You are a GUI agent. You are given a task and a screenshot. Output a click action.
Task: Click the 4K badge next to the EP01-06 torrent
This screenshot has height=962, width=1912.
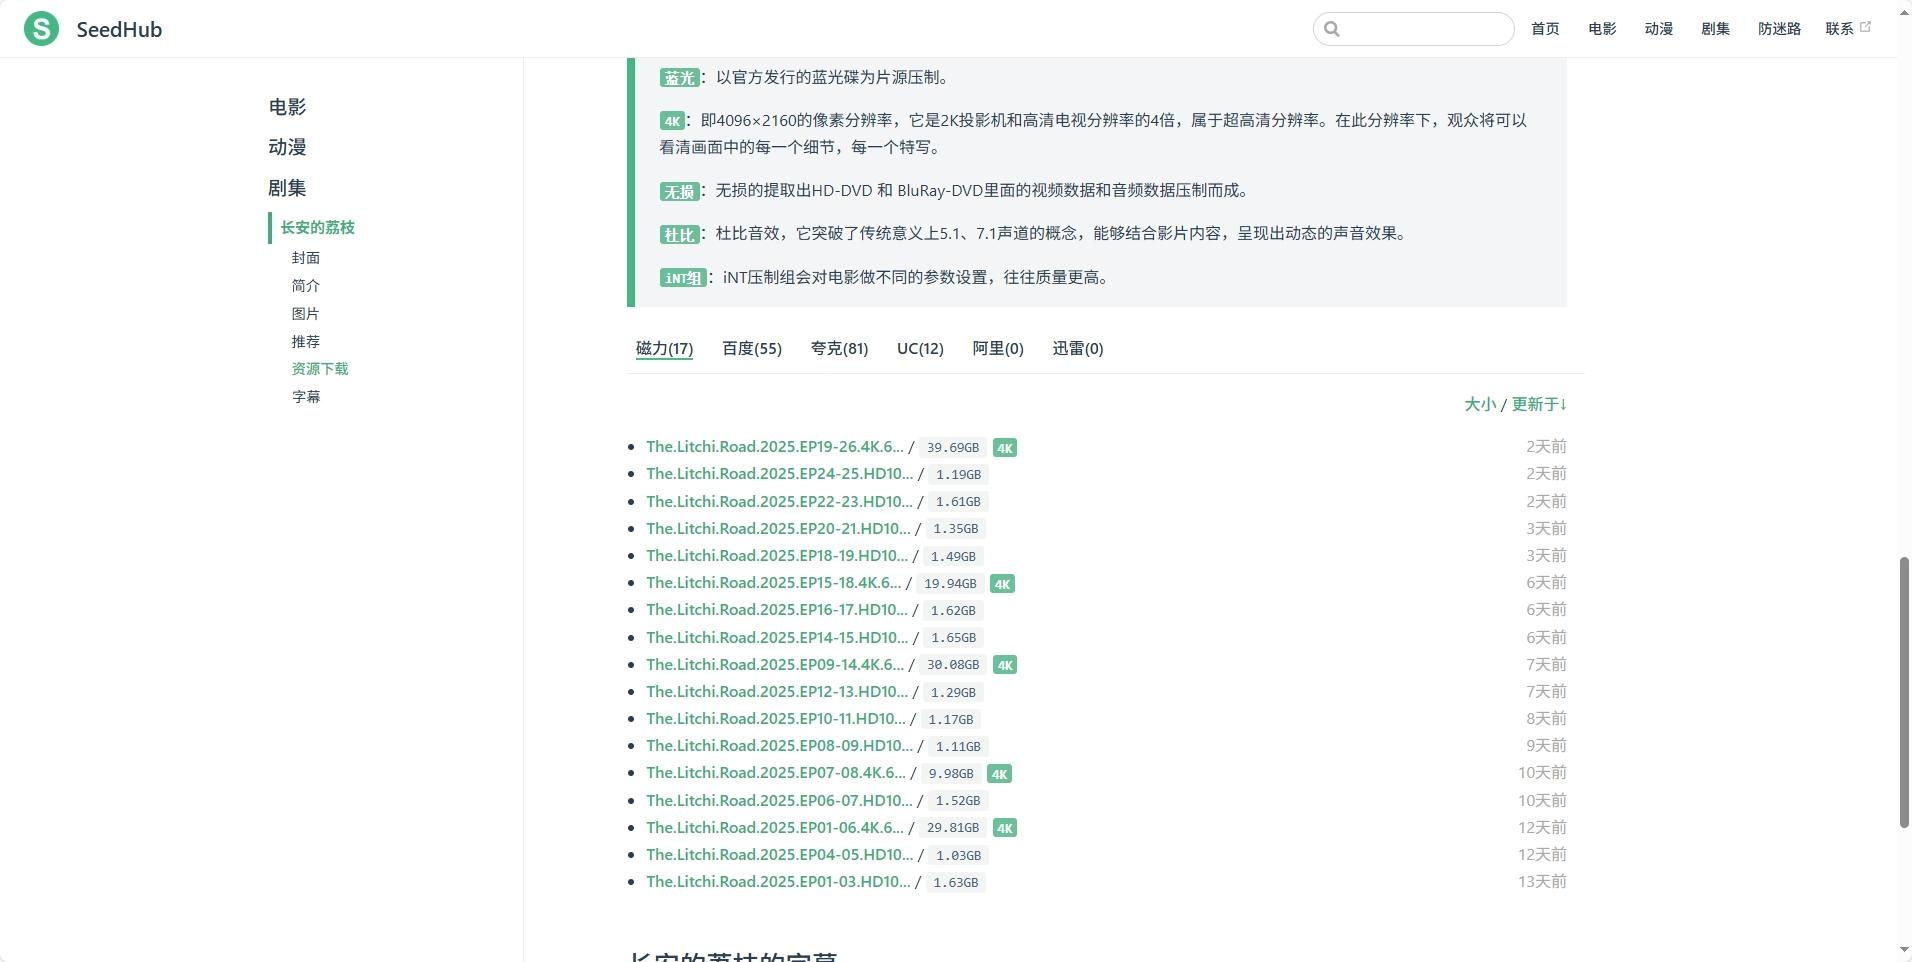tap(1005, 828)
